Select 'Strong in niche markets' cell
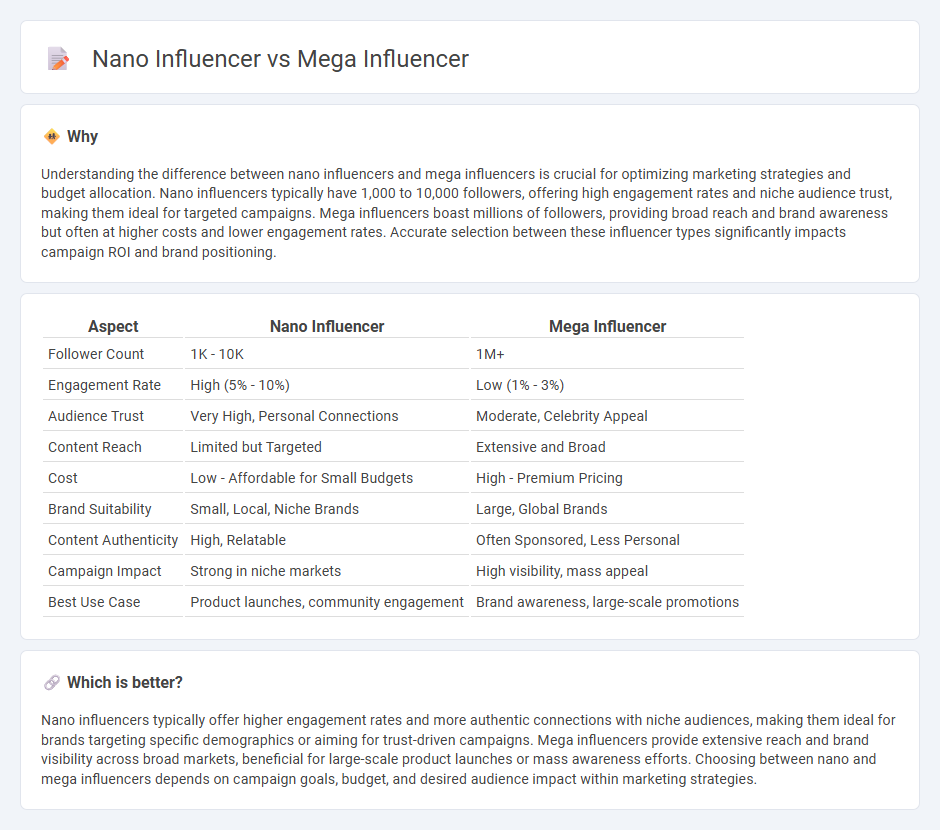Viewport: 940px width, 830px height. 266,571
